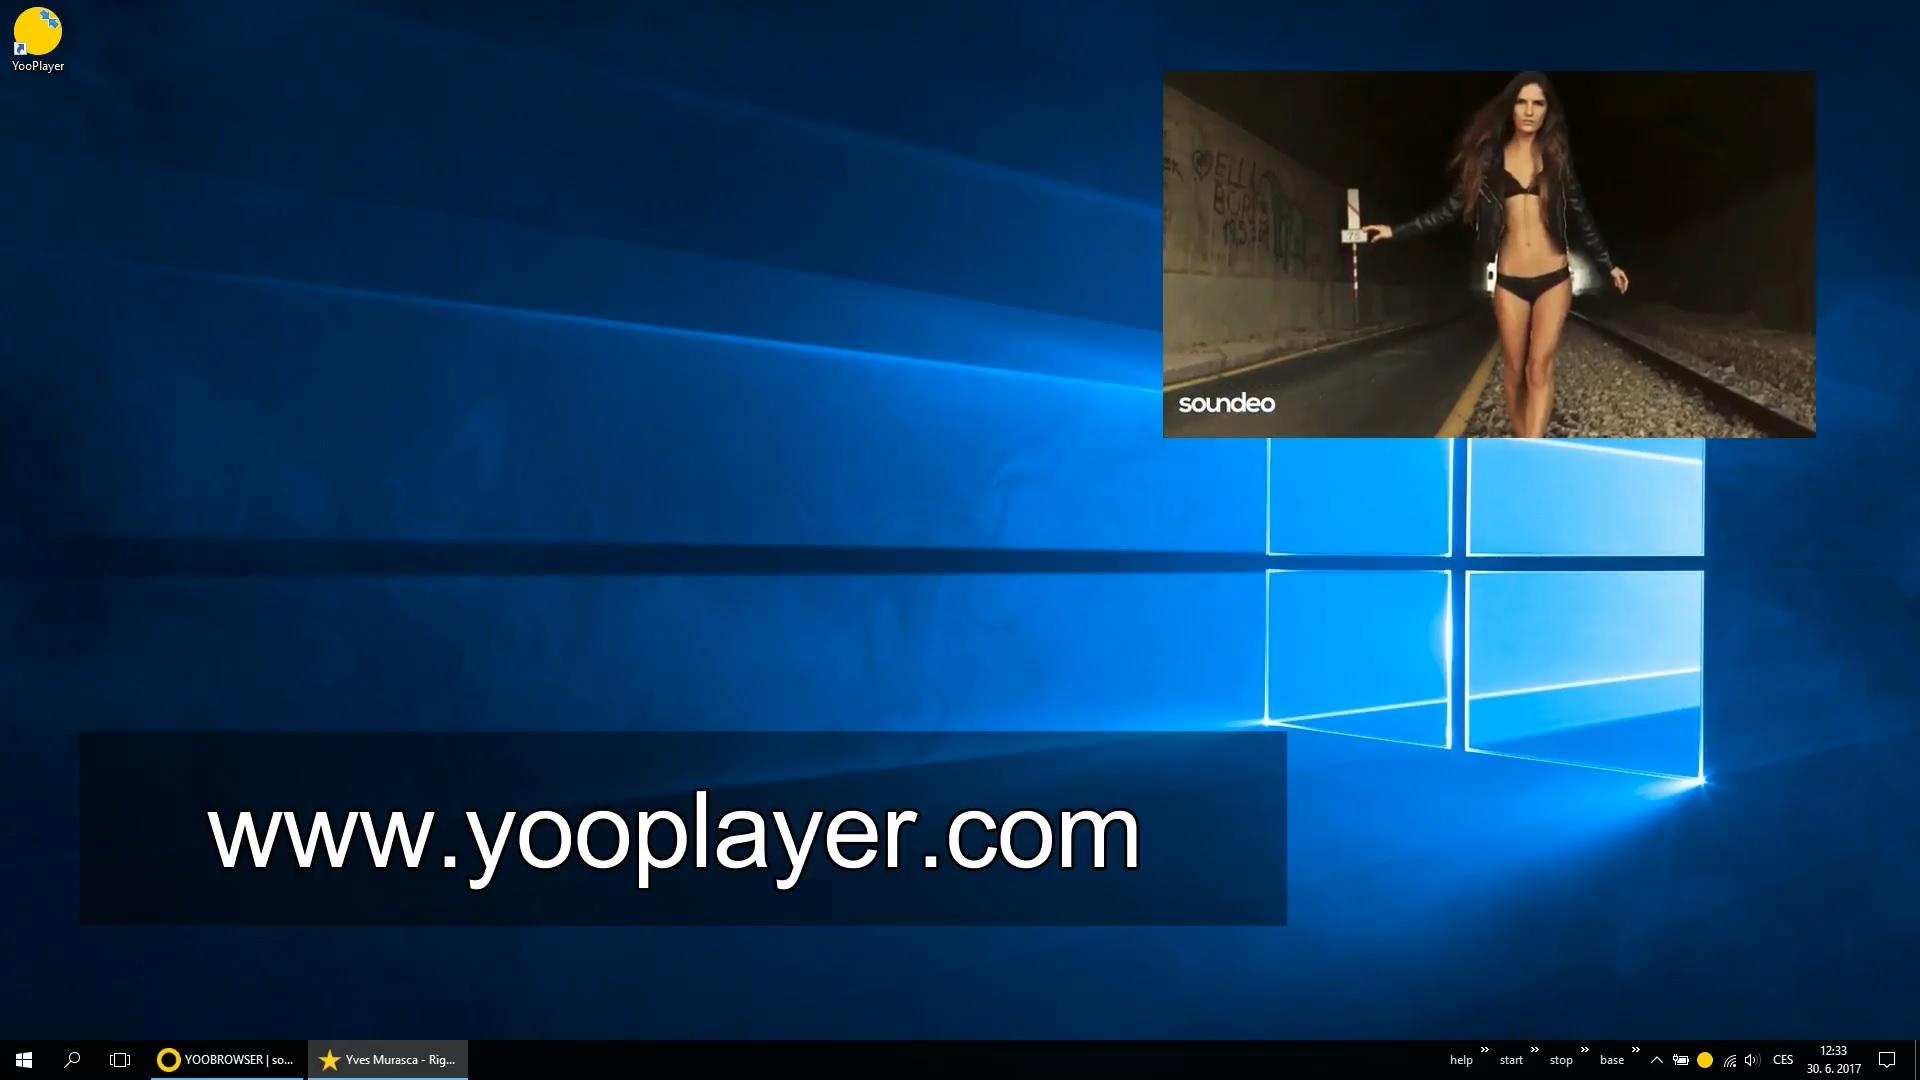Screen dimensions: 1920x1080
Task: Click the help toolbar on taskbar
Action: (x=1461, y=1060)
